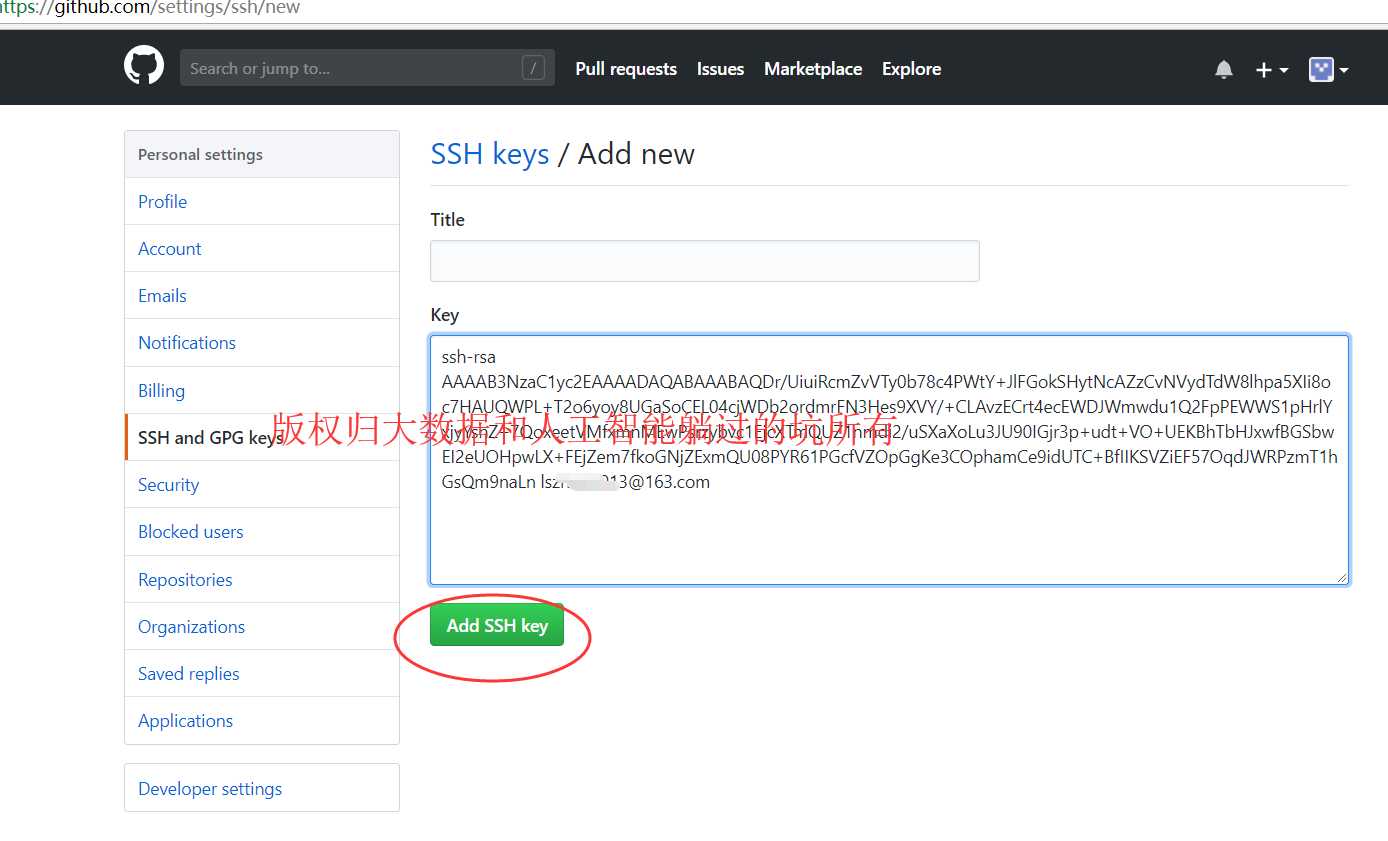Screen dimensions: 1388x841
Task: Click the Add SSH key button
Action: point(497,625)
